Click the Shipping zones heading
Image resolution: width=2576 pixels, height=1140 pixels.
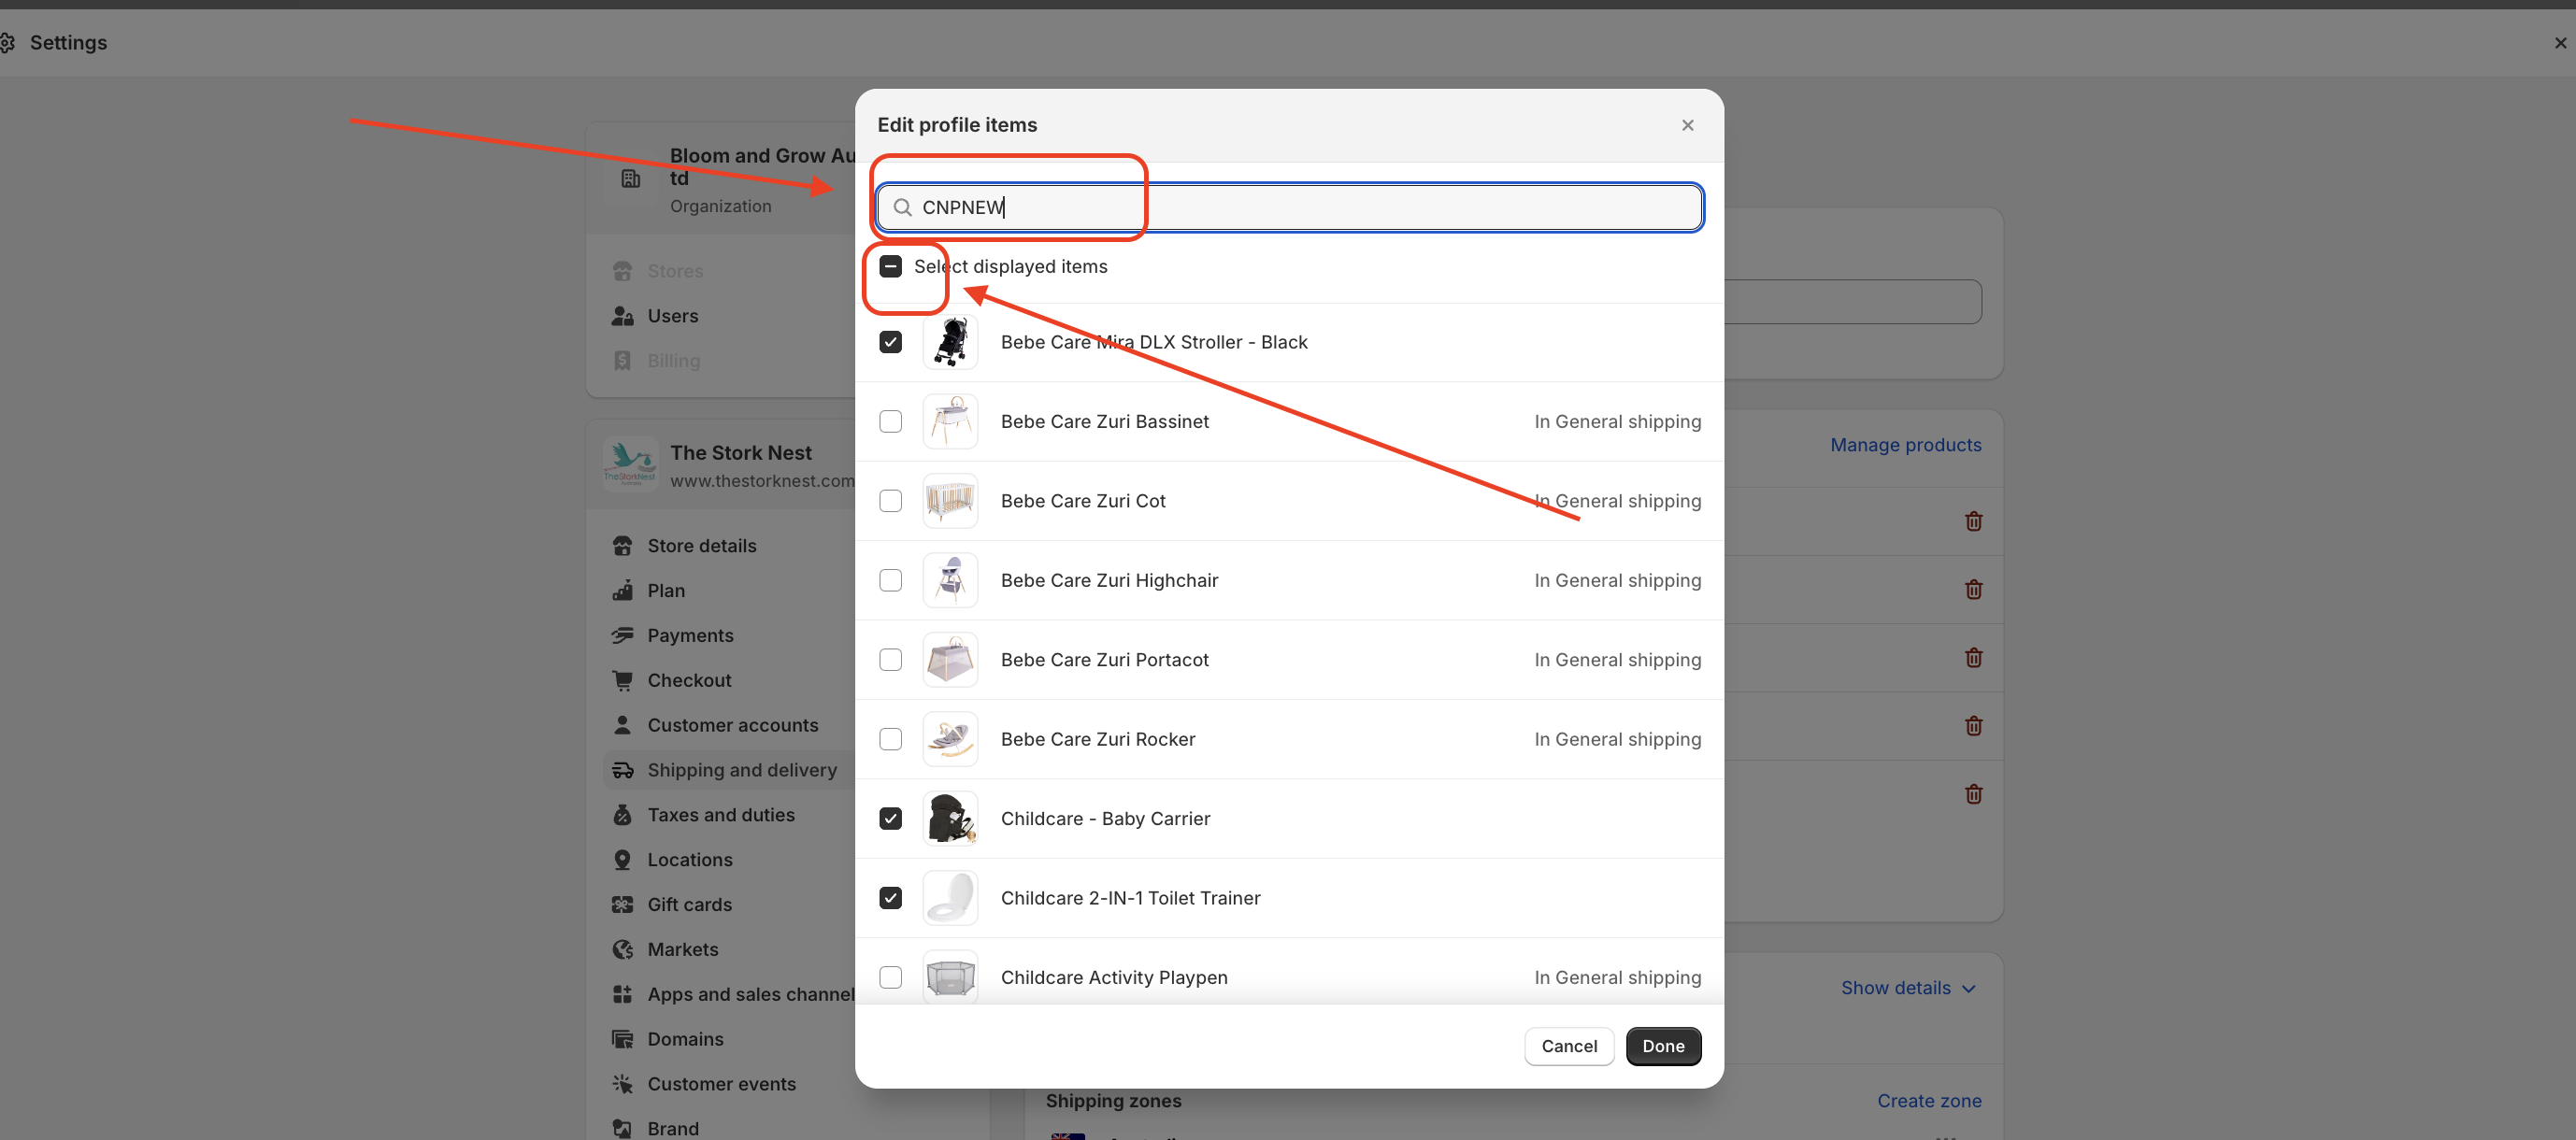(1113, 1101)
